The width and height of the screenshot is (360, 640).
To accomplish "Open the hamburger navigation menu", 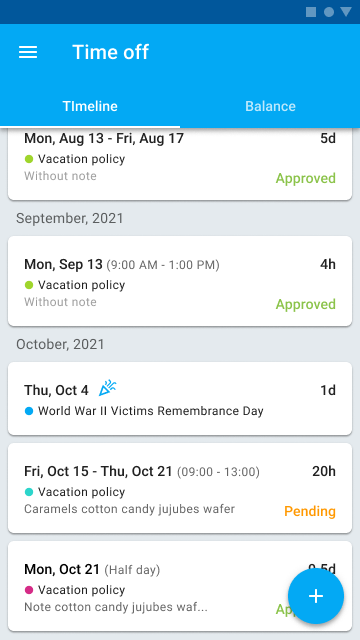I will tap(28, 52).
